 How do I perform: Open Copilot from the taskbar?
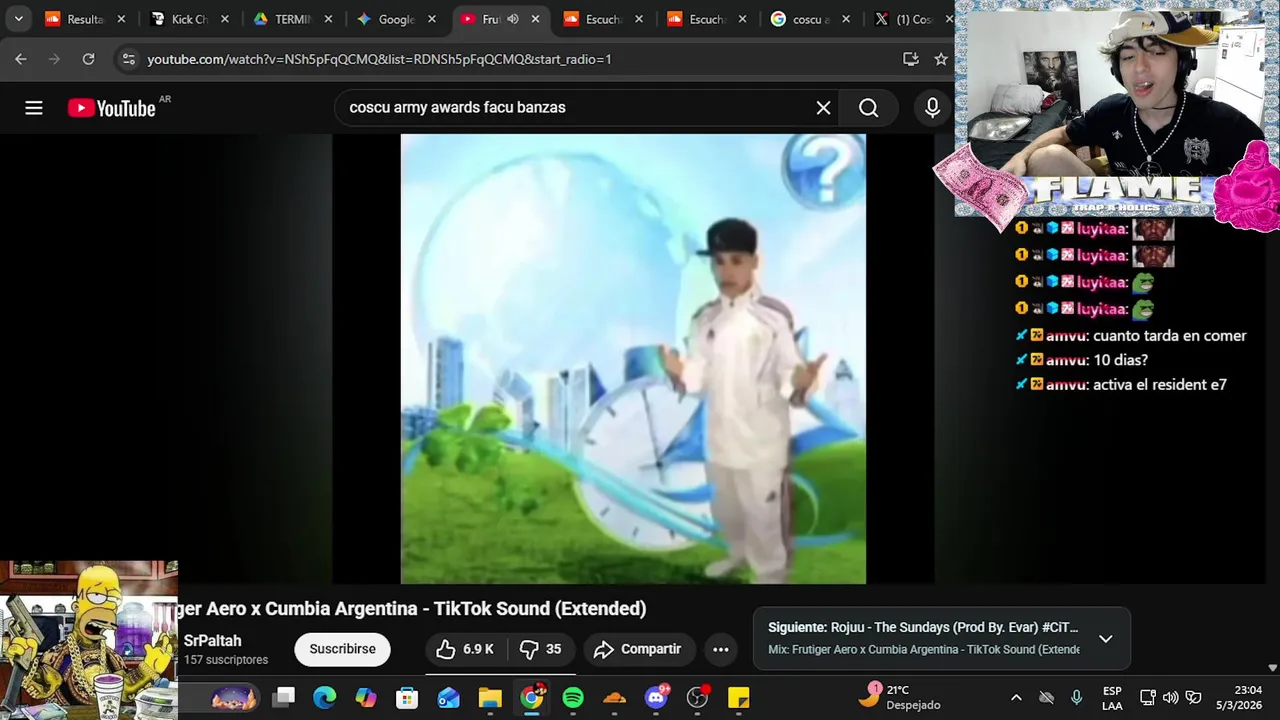[x=366, y=698]
